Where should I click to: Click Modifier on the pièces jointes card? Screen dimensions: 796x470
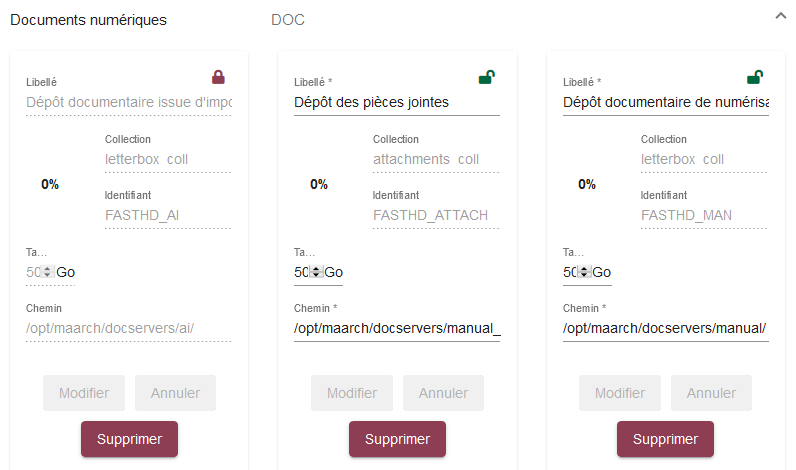[x=352, y=393]
